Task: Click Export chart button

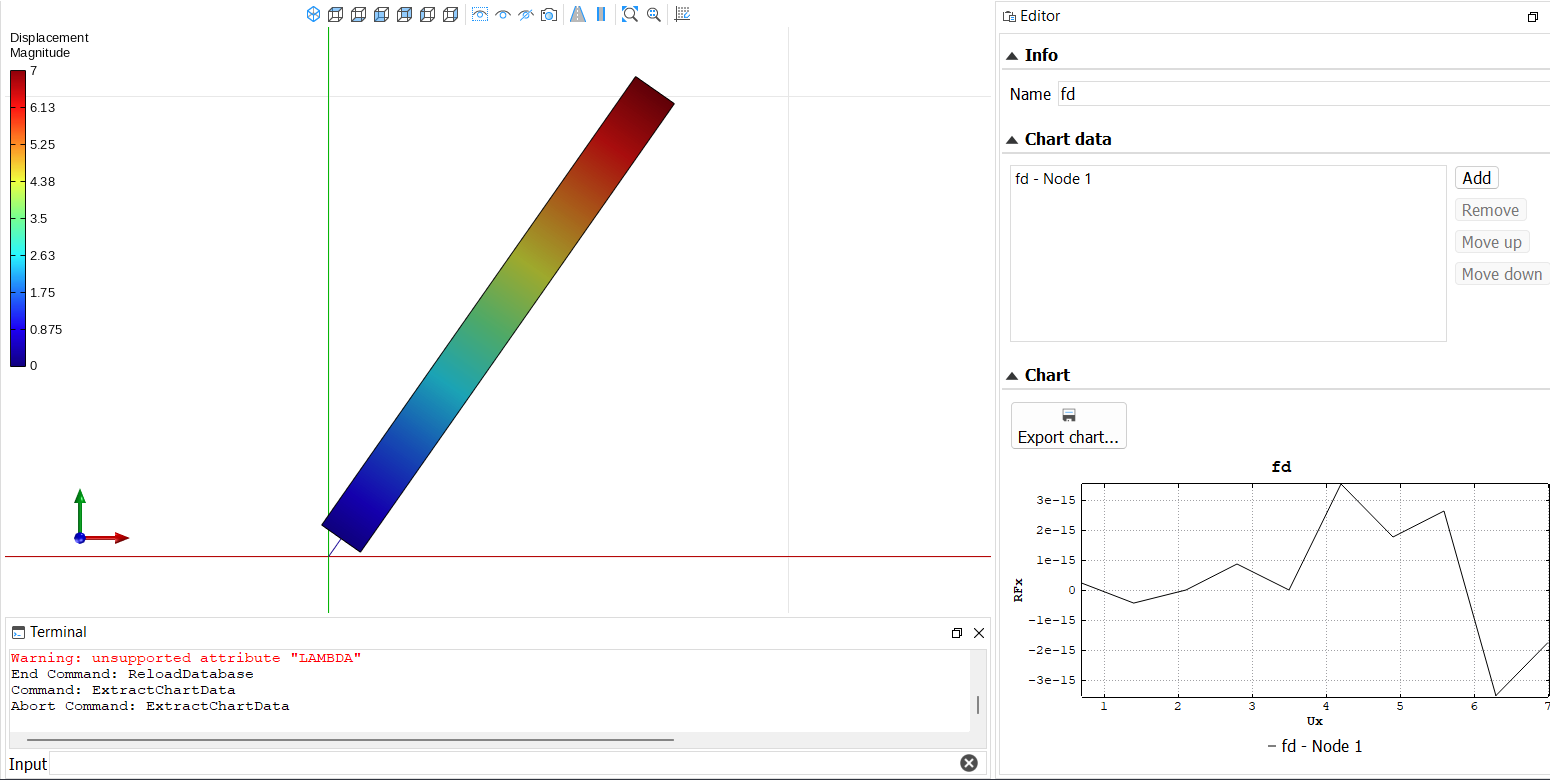Action: click(x=1068, y=426)
